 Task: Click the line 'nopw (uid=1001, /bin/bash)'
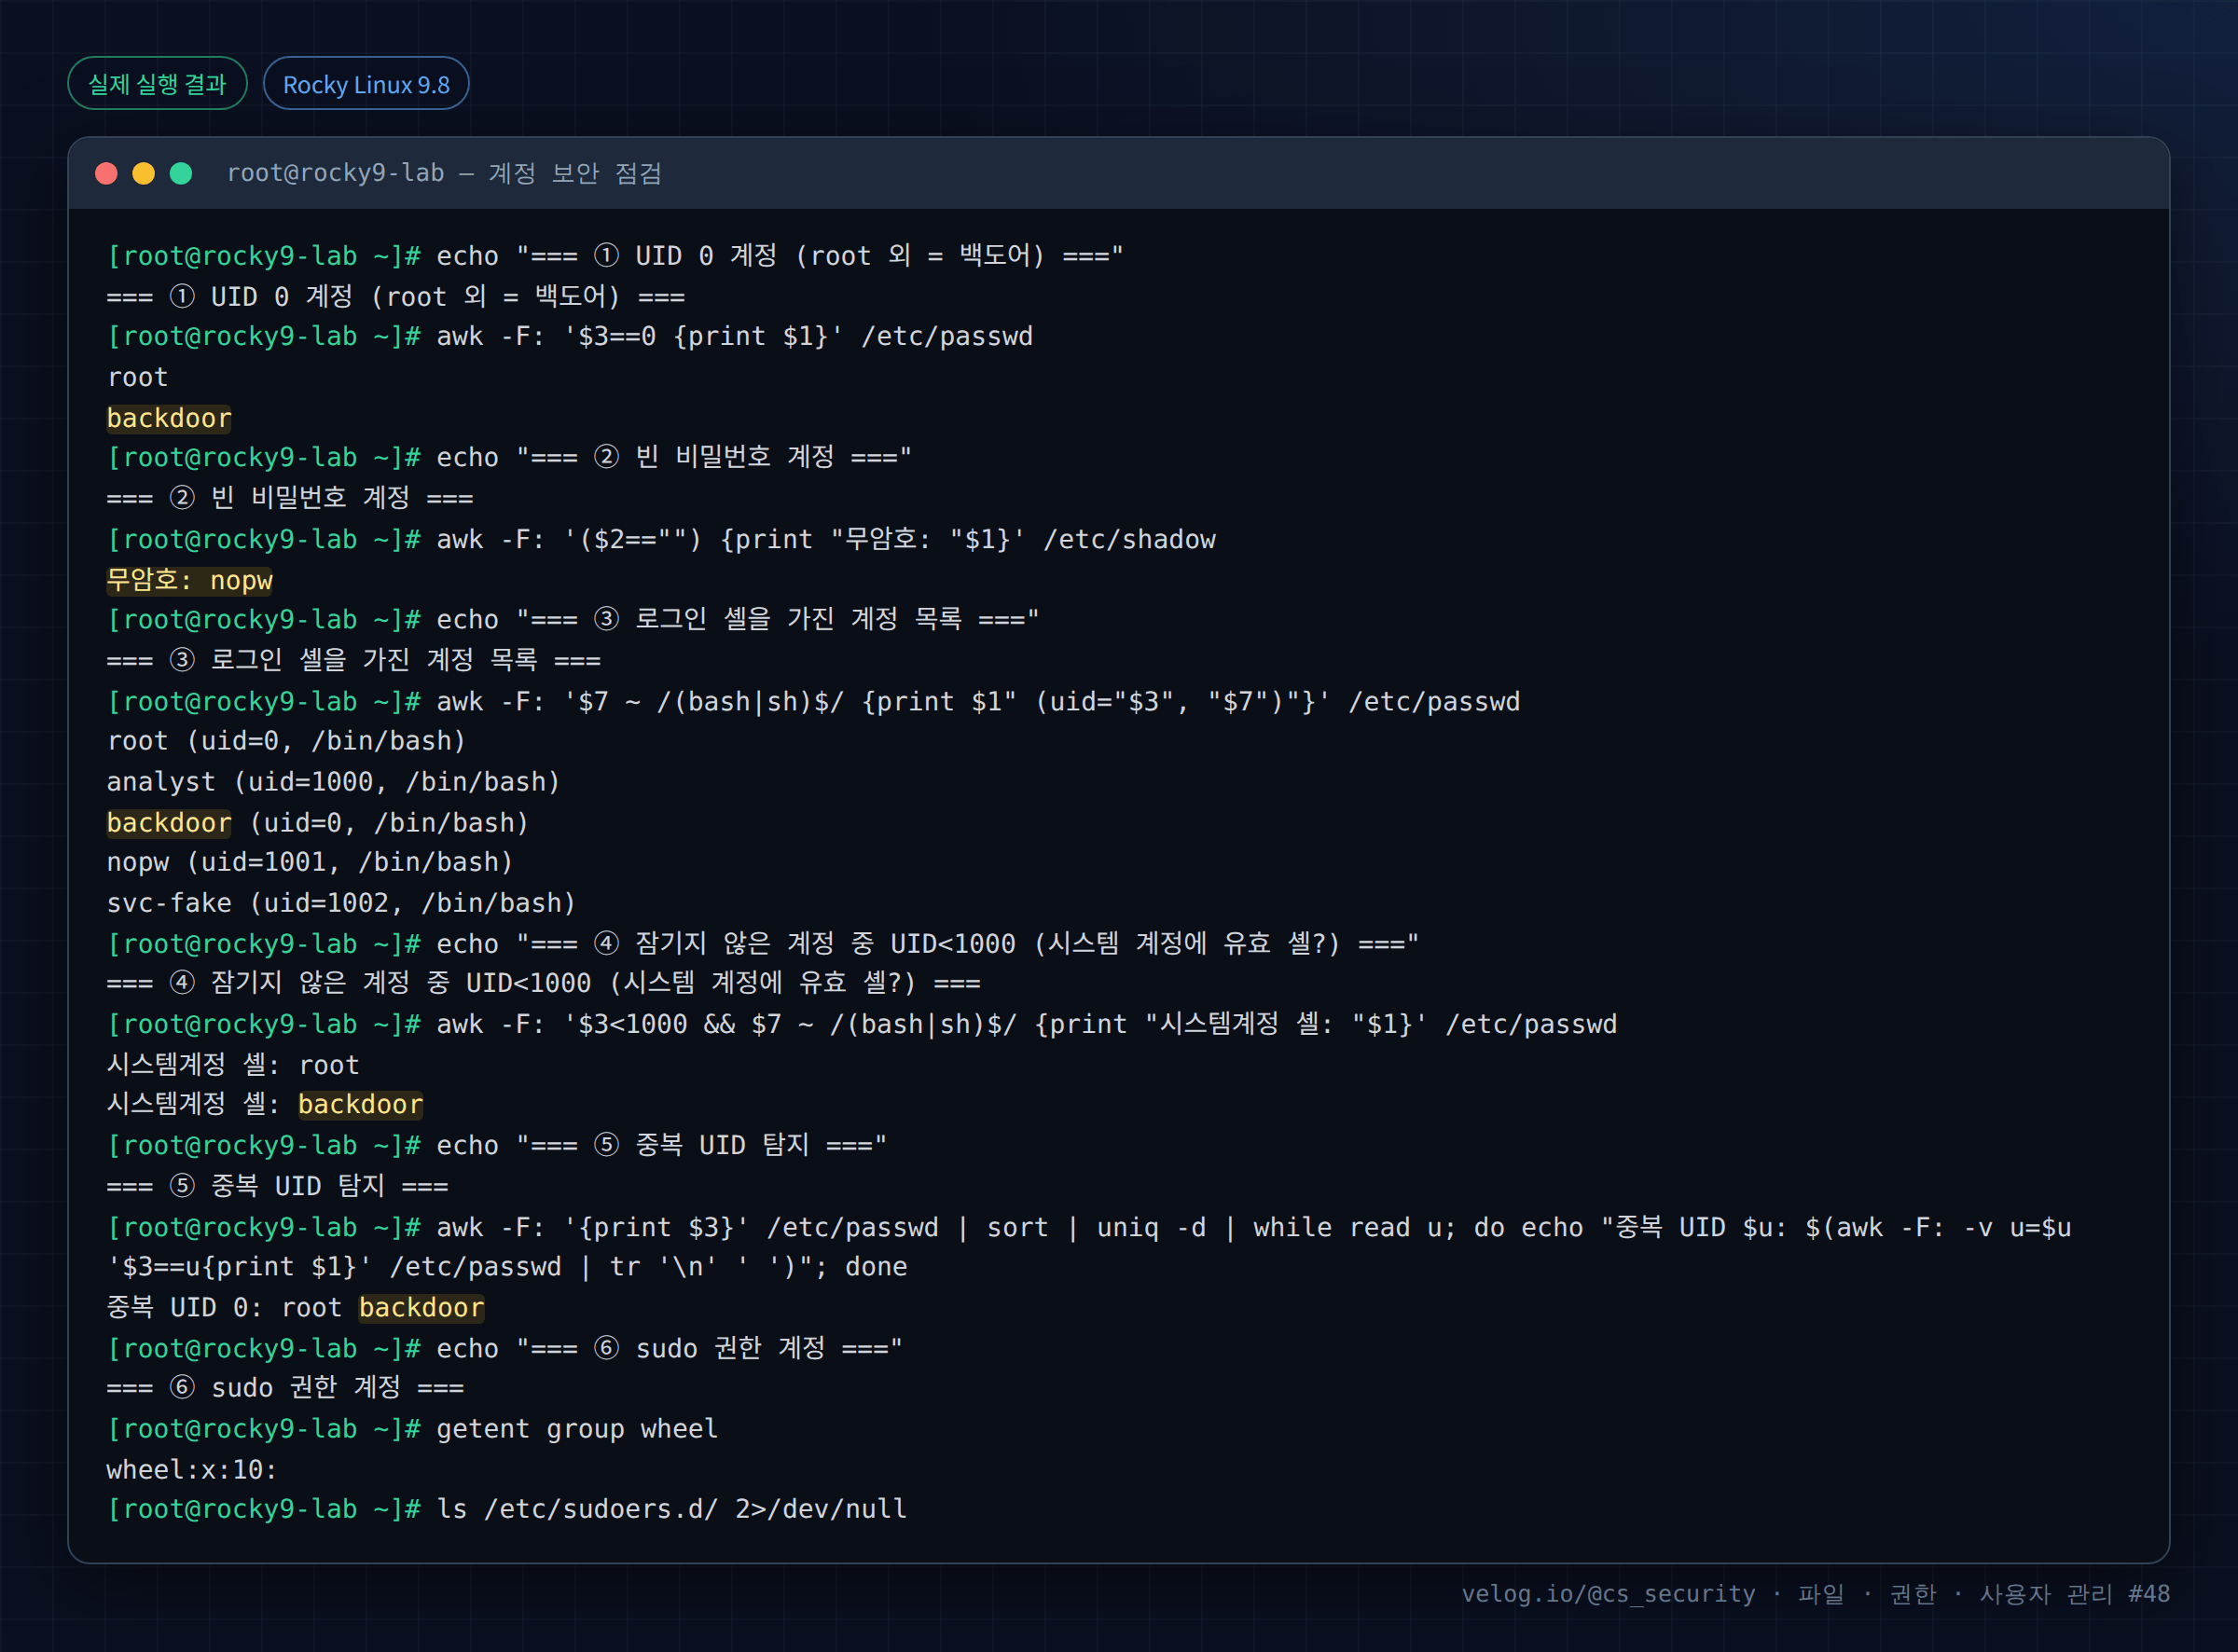point(310,862)
